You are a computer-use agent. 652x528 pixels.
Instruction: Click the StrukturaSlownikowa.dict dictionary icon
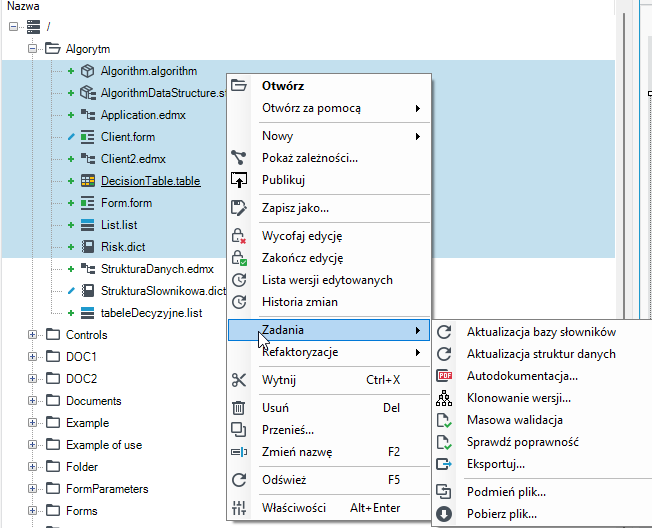[x=88, y=291]
